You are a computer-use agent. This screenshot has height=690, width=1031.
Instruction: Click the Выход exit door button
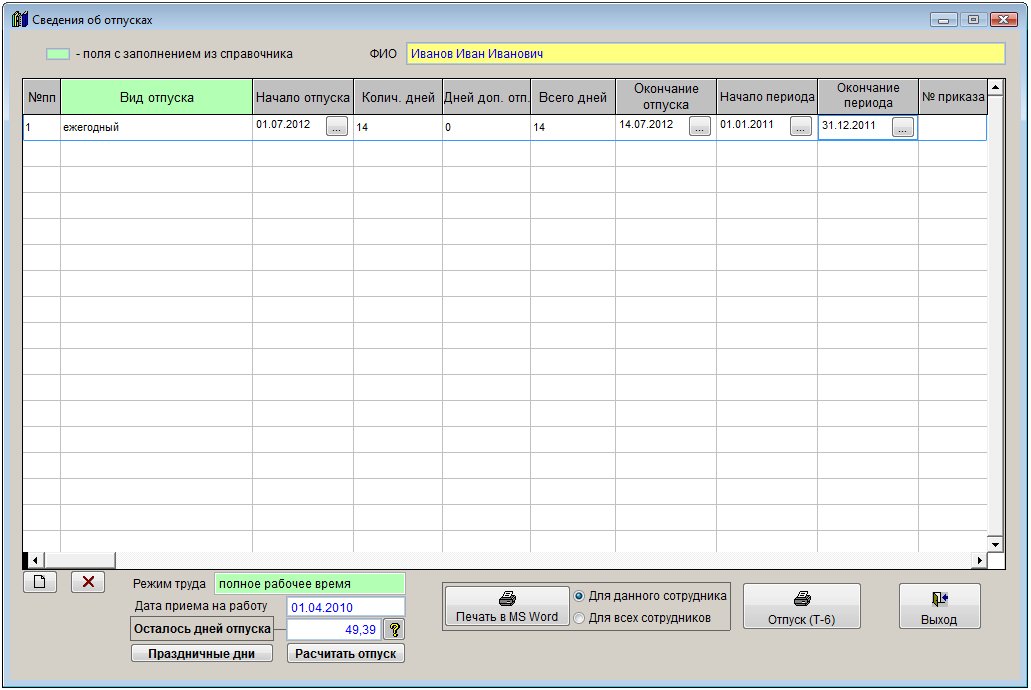click(x=939, y=607)
